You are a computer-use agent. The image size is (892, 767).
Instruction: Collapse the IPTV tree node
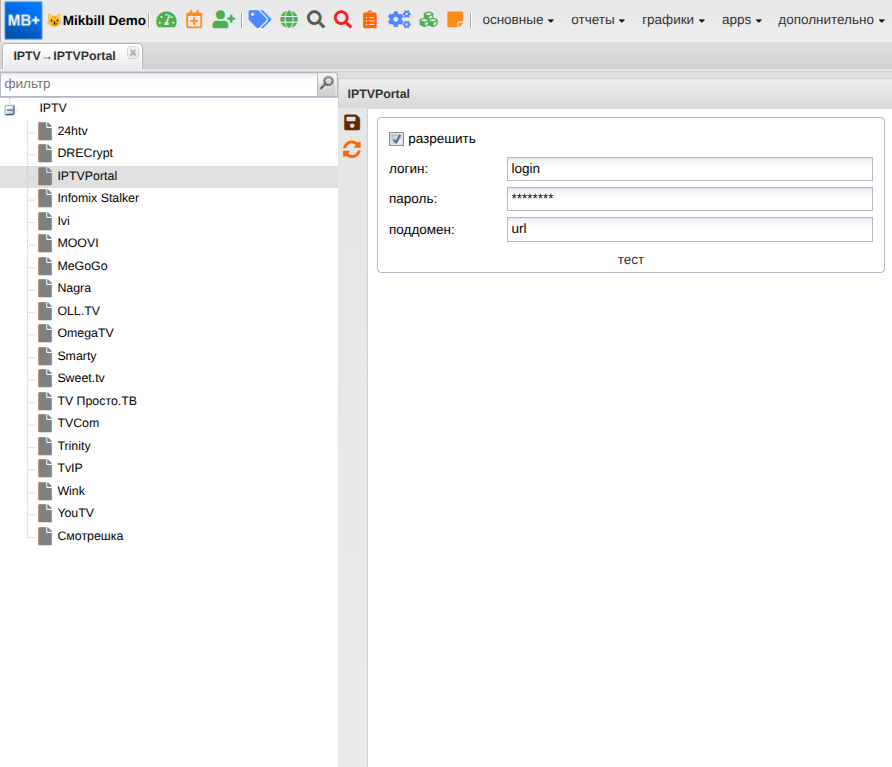10,109
